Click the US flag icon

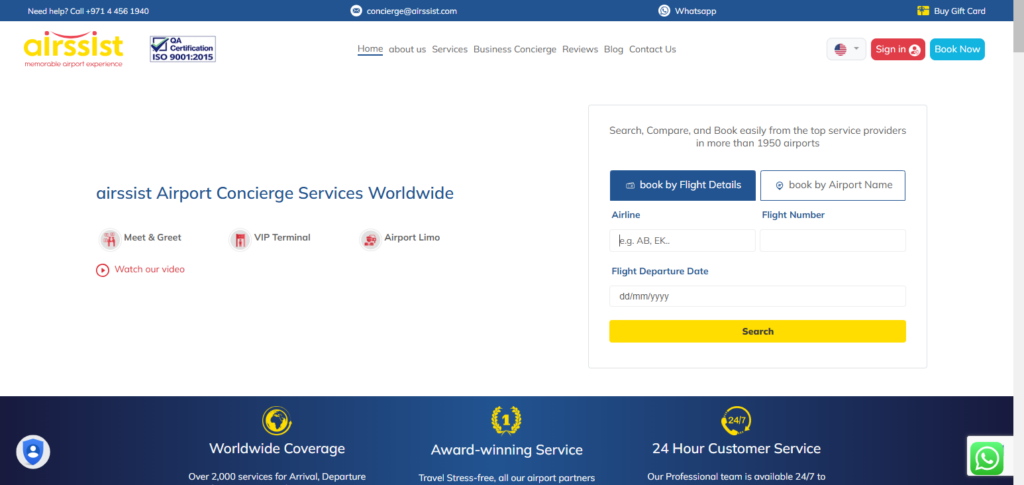840,50
